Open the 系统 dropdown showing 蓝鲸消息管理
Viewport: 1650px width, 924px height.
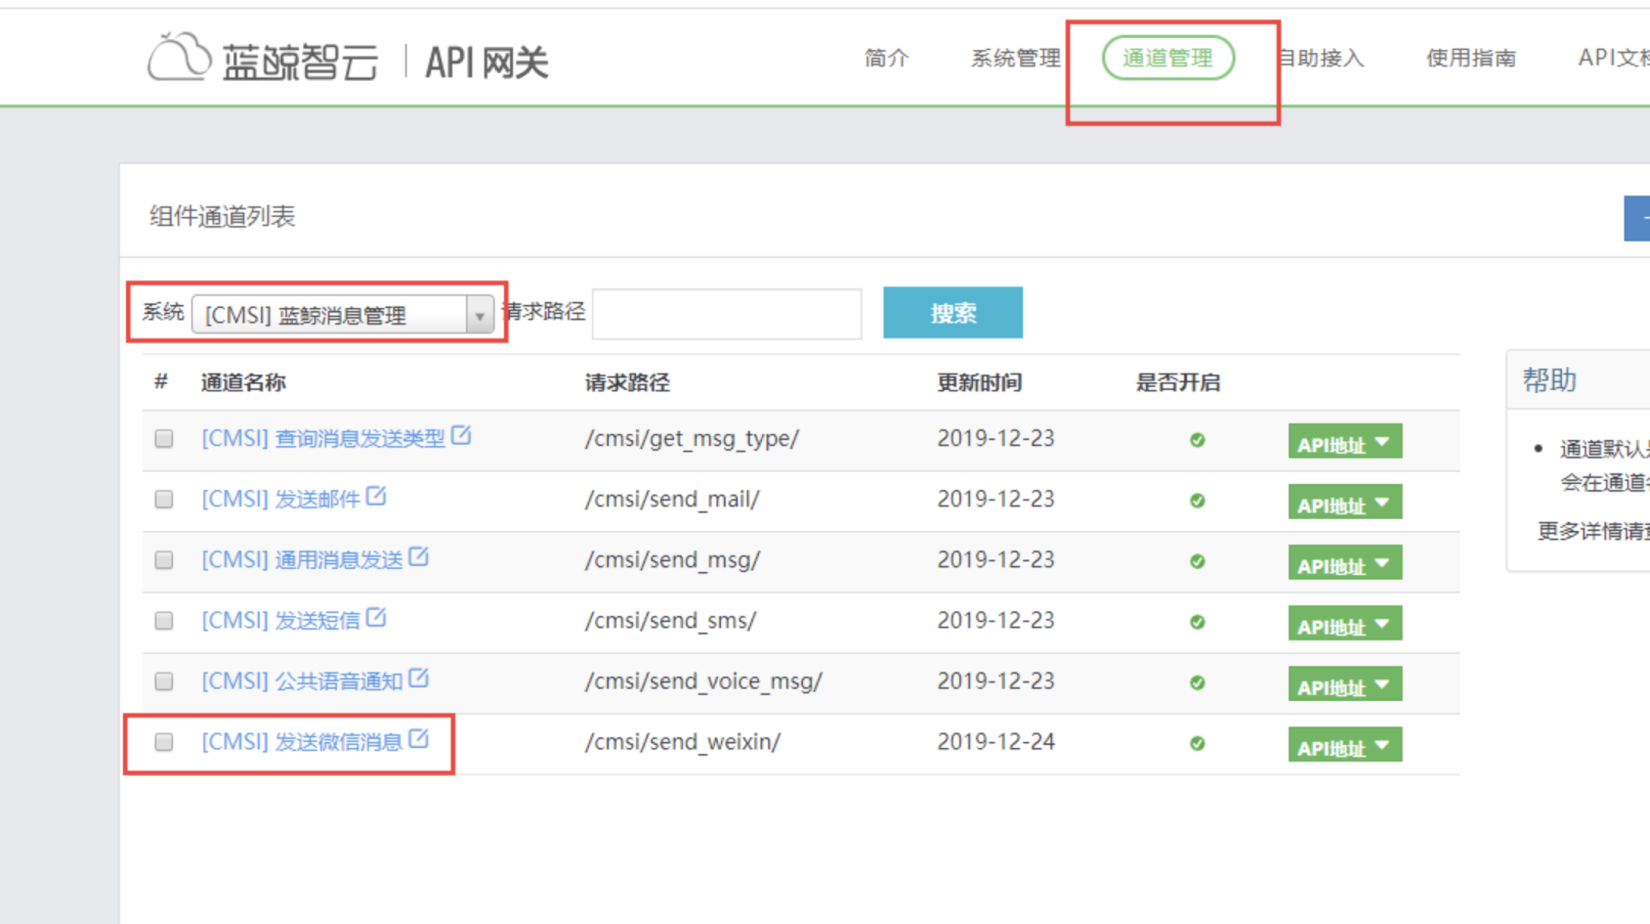tap(343, 315)
